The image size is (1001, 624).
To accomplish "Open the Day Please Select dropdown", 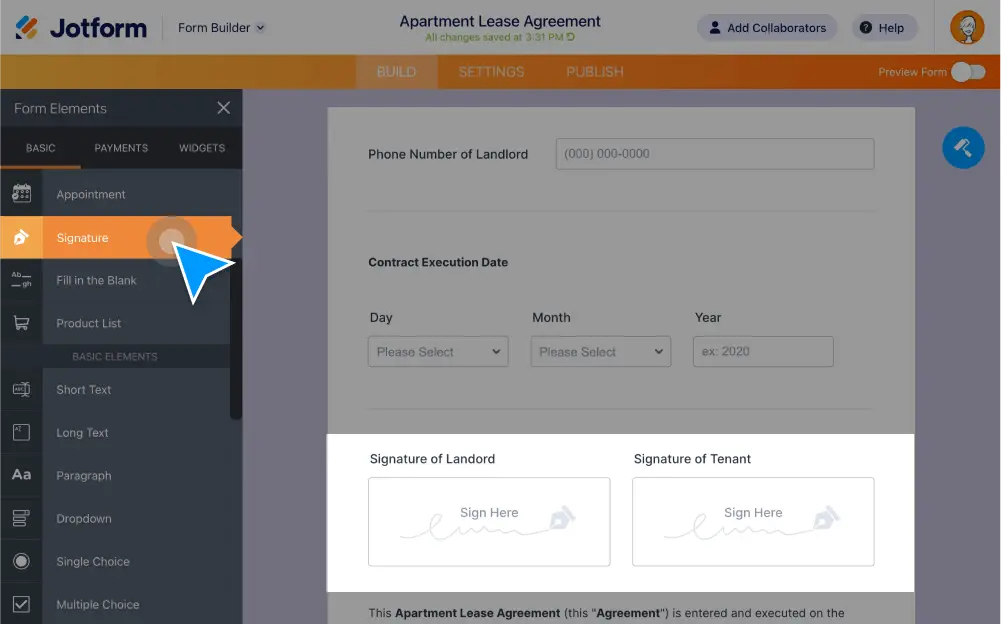I will 437,351.
